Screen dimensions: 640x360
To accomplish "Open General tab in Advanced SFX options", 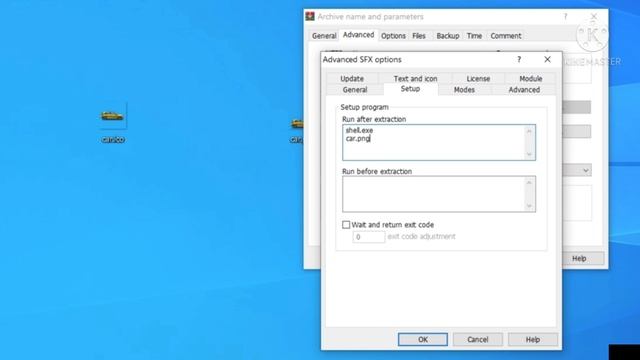I will tap(355, 90).
